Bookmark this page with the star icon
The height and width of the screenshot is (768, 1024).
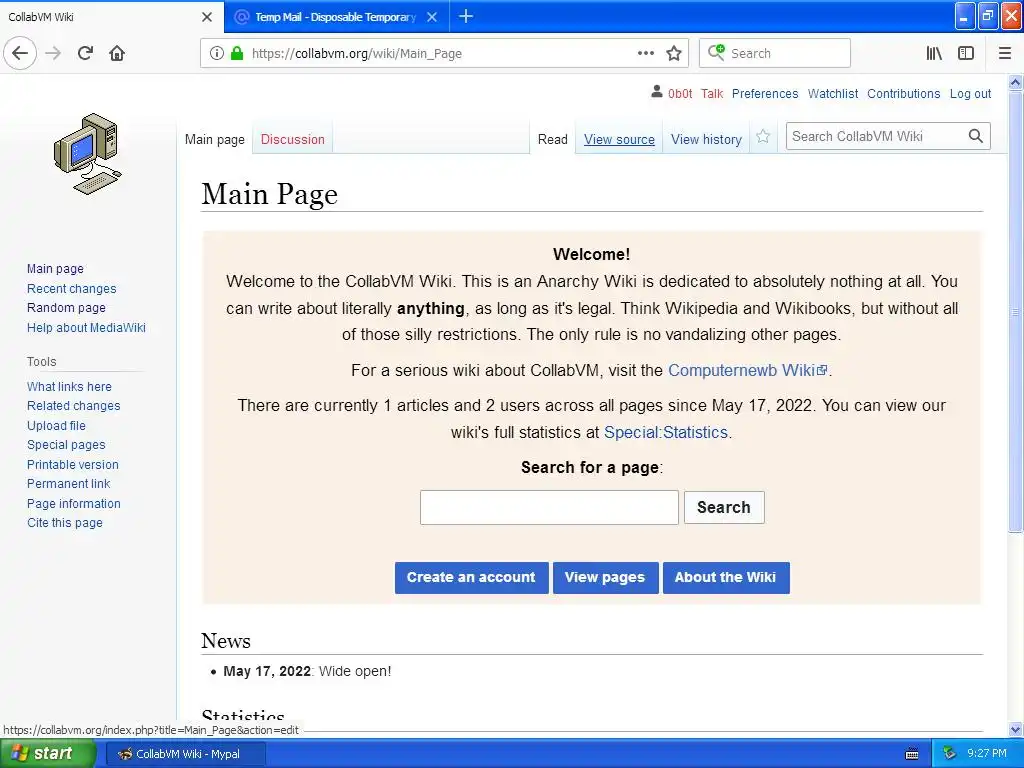674,53
